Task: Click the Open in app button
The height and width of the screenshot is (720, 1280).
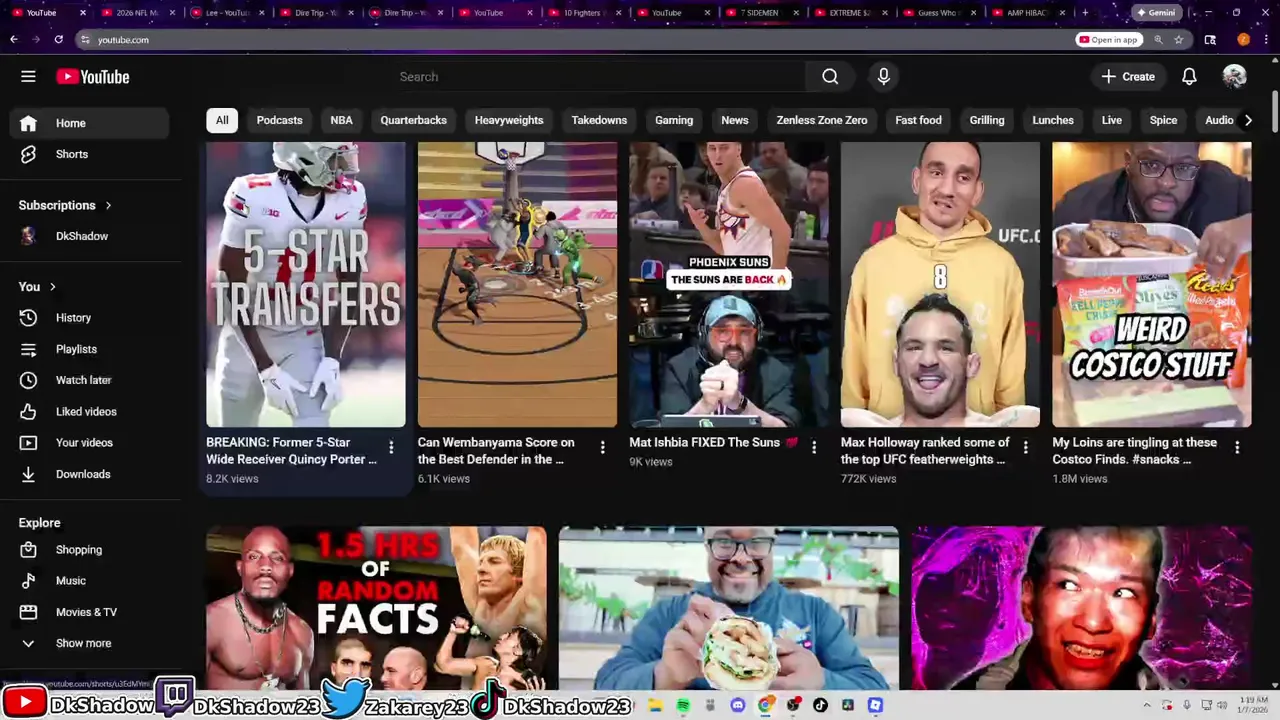Action: pyautogui.click(x=1108, y=40)
